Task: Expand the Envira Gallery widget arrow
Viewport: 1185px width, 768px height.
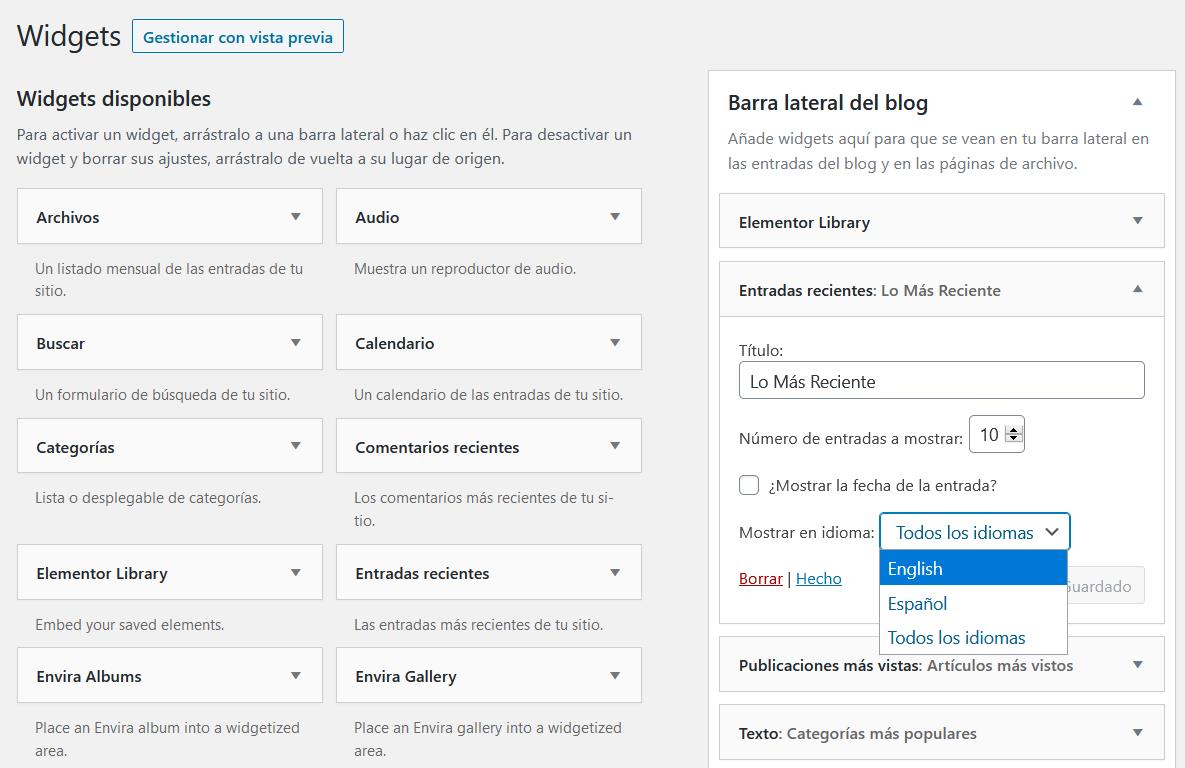Action: (x=614, y=675)
